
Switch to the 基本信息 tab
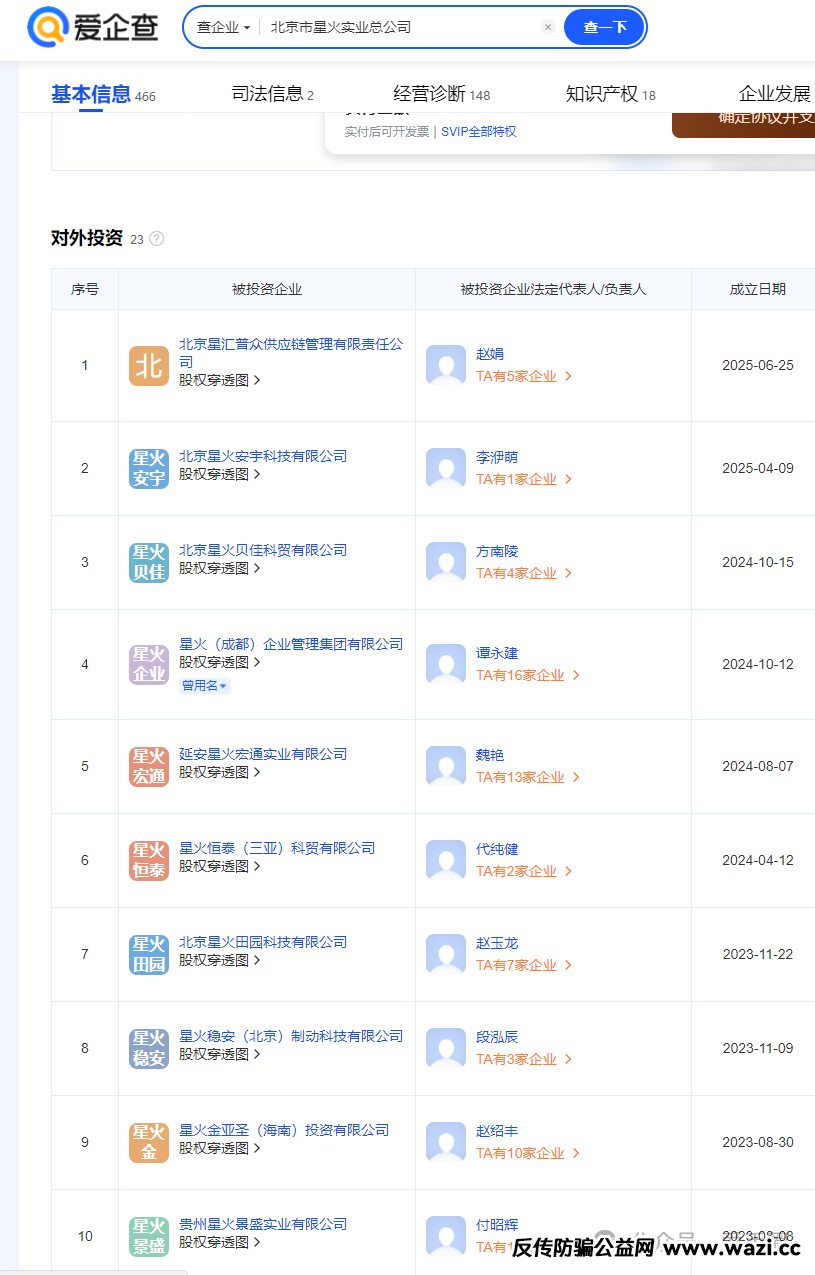coord(103,95)
